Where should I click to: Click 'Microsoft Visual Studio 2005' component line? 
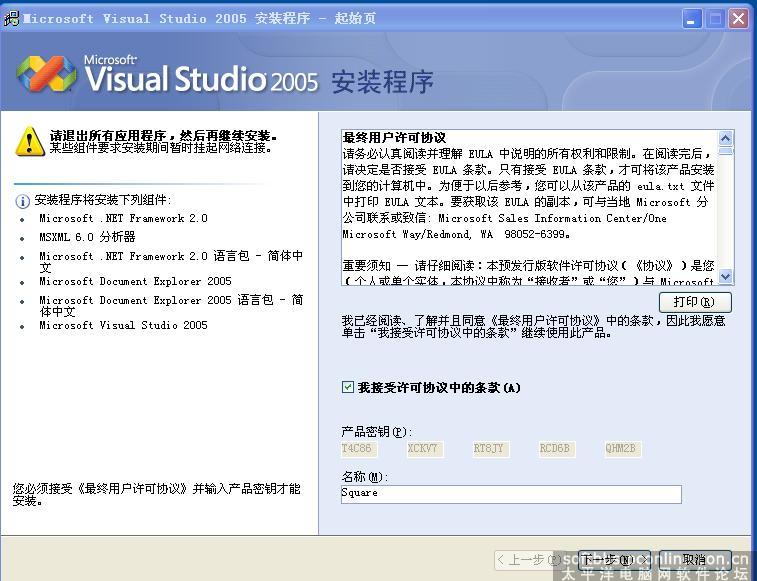(124, 325)
